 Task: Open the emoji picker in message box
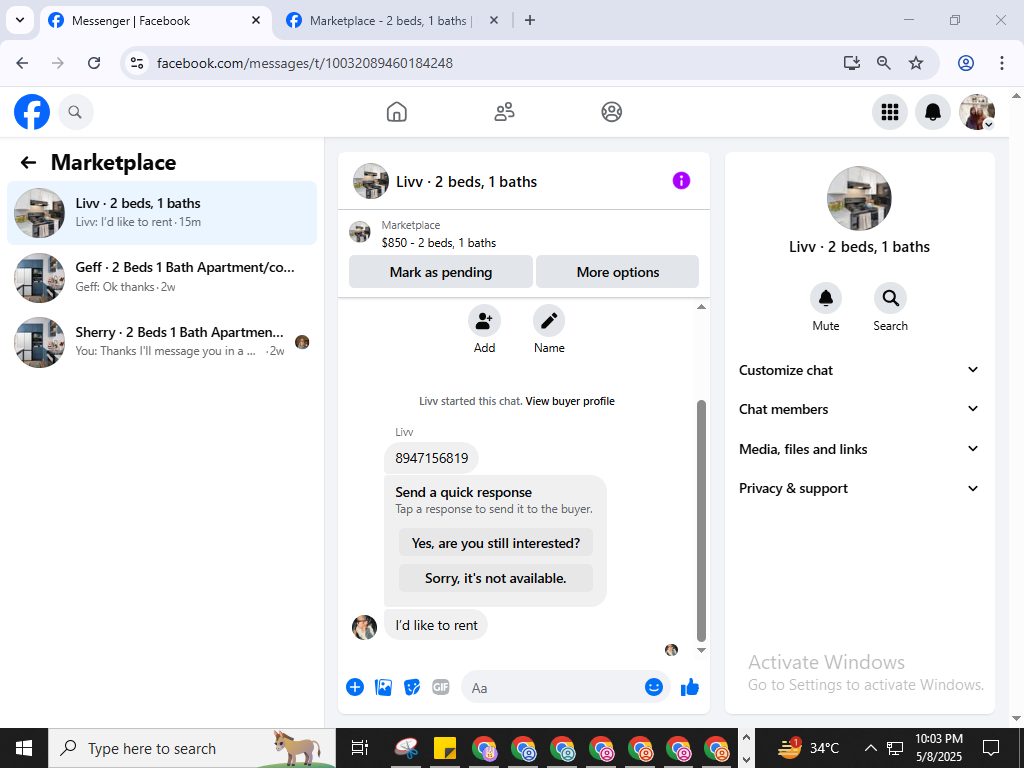pyautogui.click(x=654, y=687)
